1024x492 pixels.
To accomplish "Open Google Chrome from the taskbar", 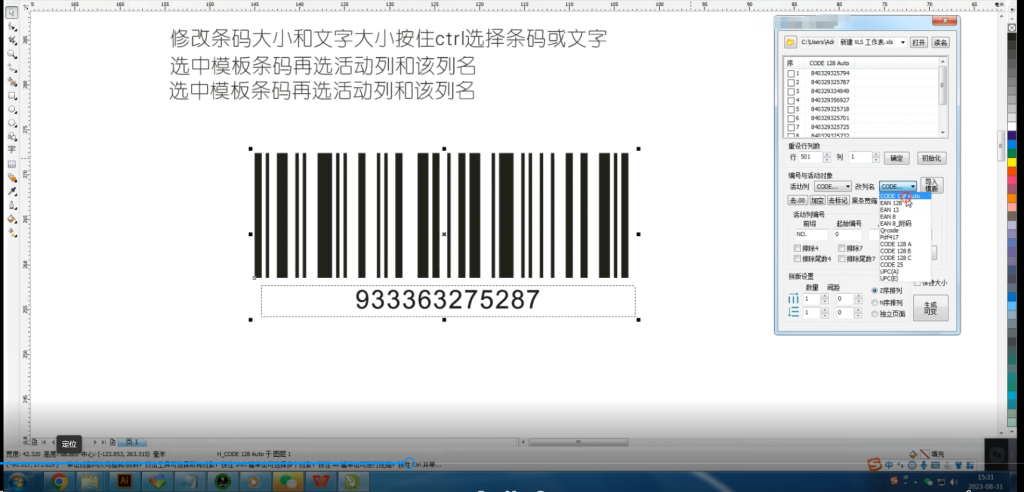I will tap(58, 481).
